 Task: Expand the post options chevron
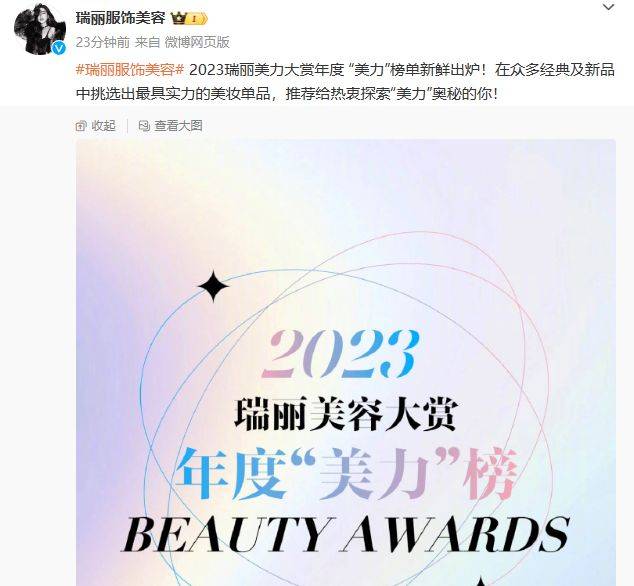pyautogui.click(x=609, y=7)
